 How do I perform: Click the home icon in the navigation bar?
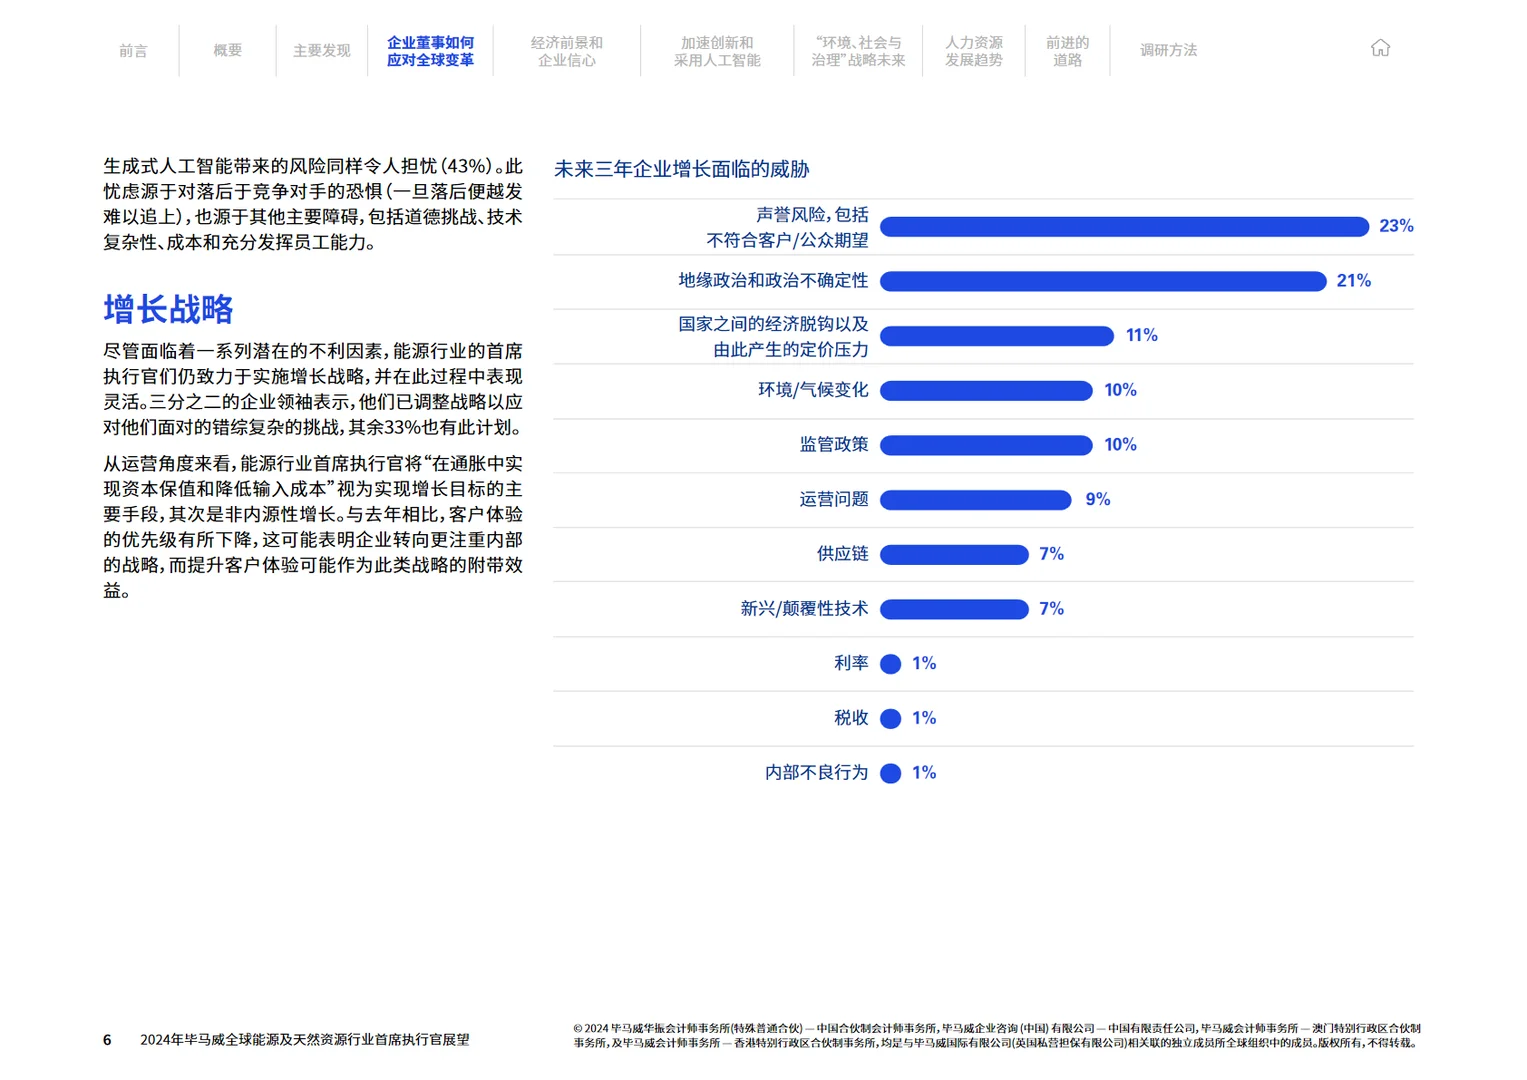tap(1381, 47)
